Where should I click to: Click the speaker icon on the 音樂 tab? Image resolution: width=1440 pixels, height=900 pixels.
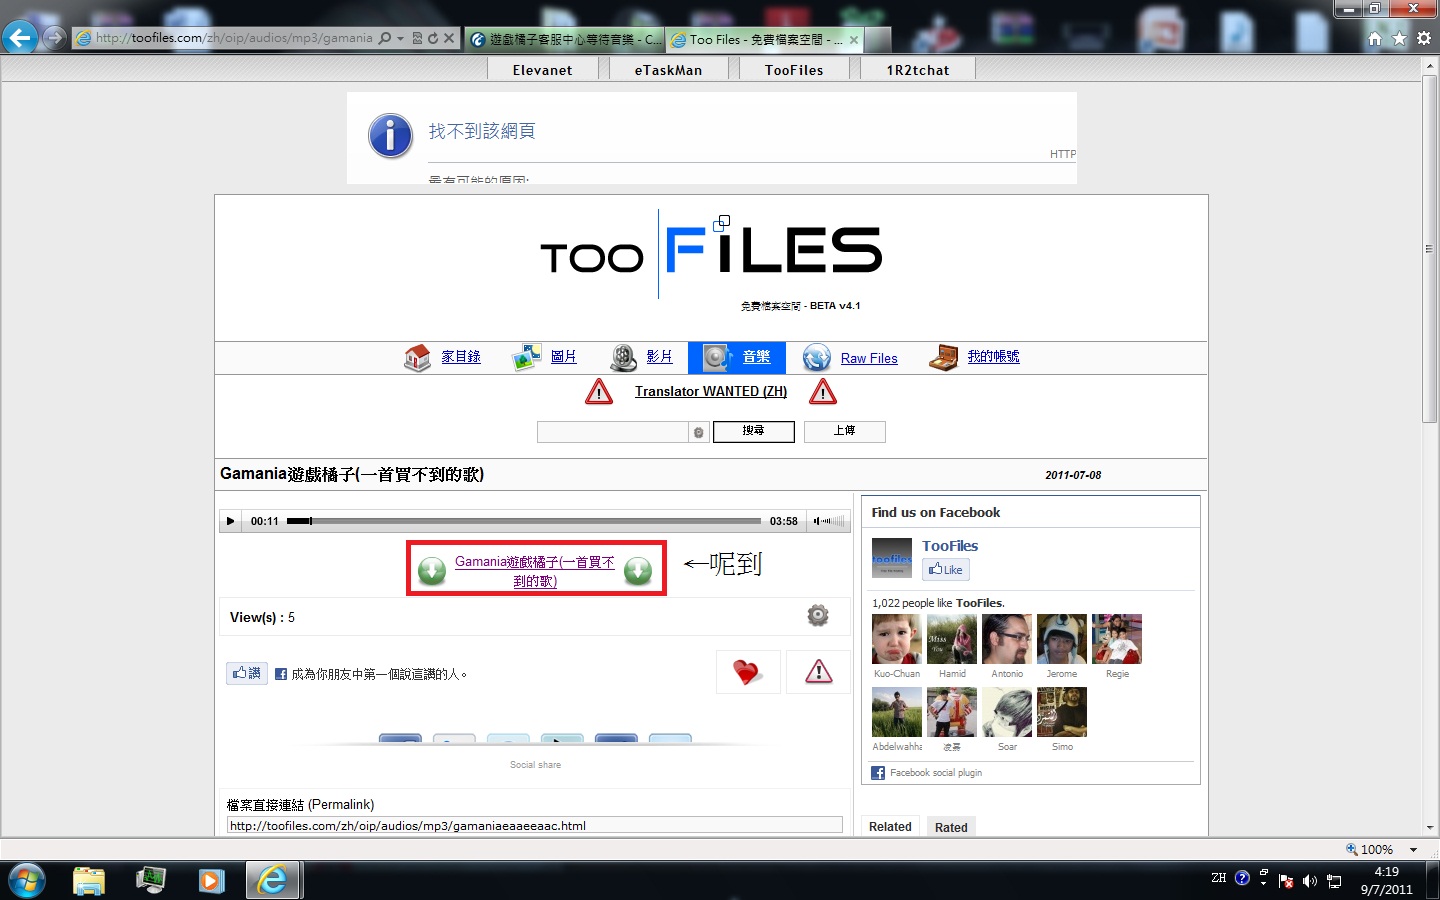click(x=717, y=357)
